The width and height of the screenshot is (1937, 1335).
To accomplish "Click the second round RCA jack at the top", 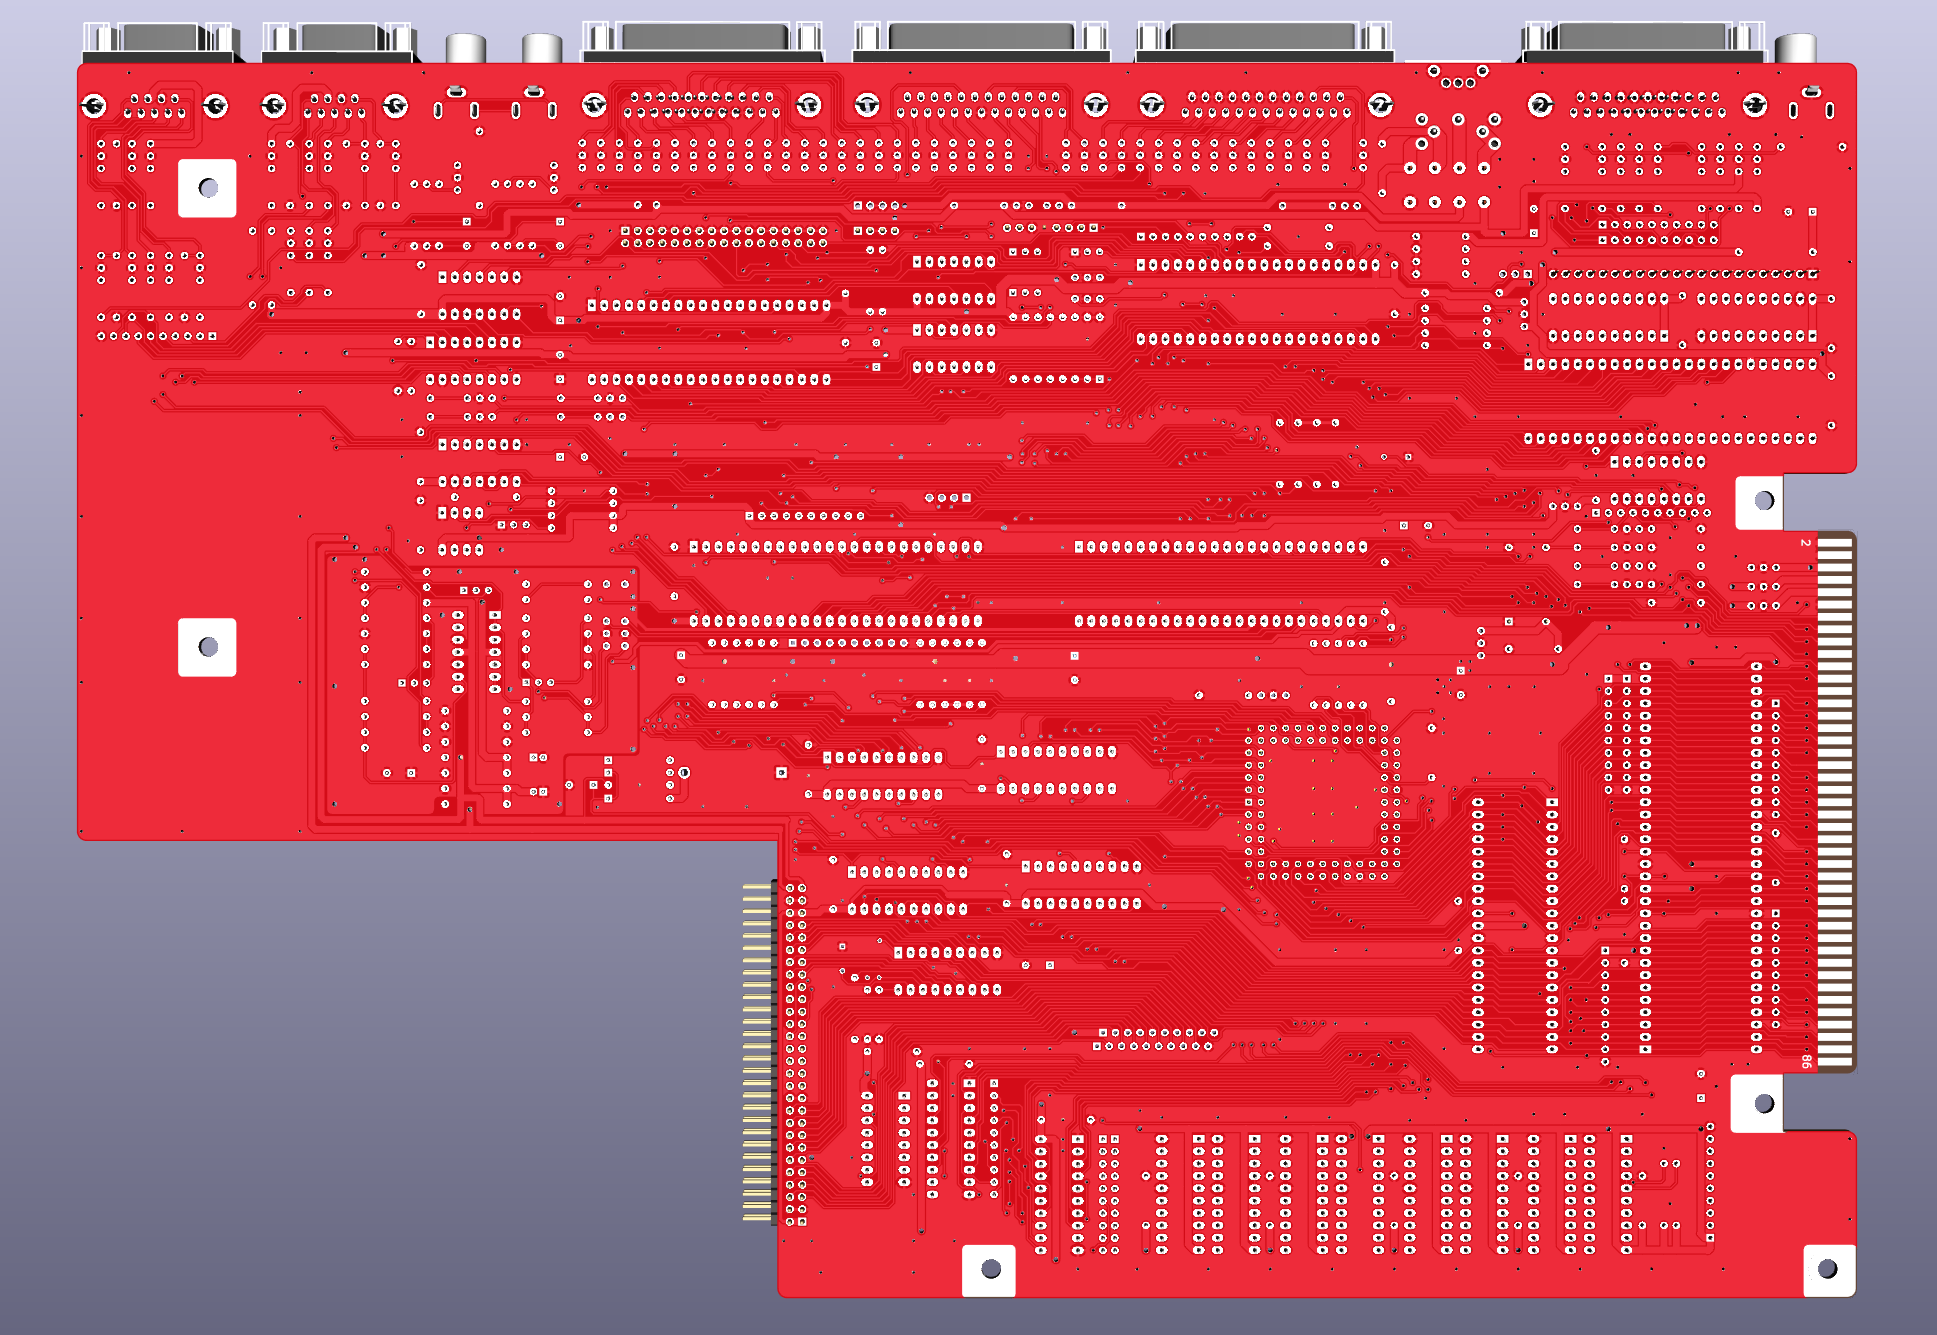I will [542, 47].
